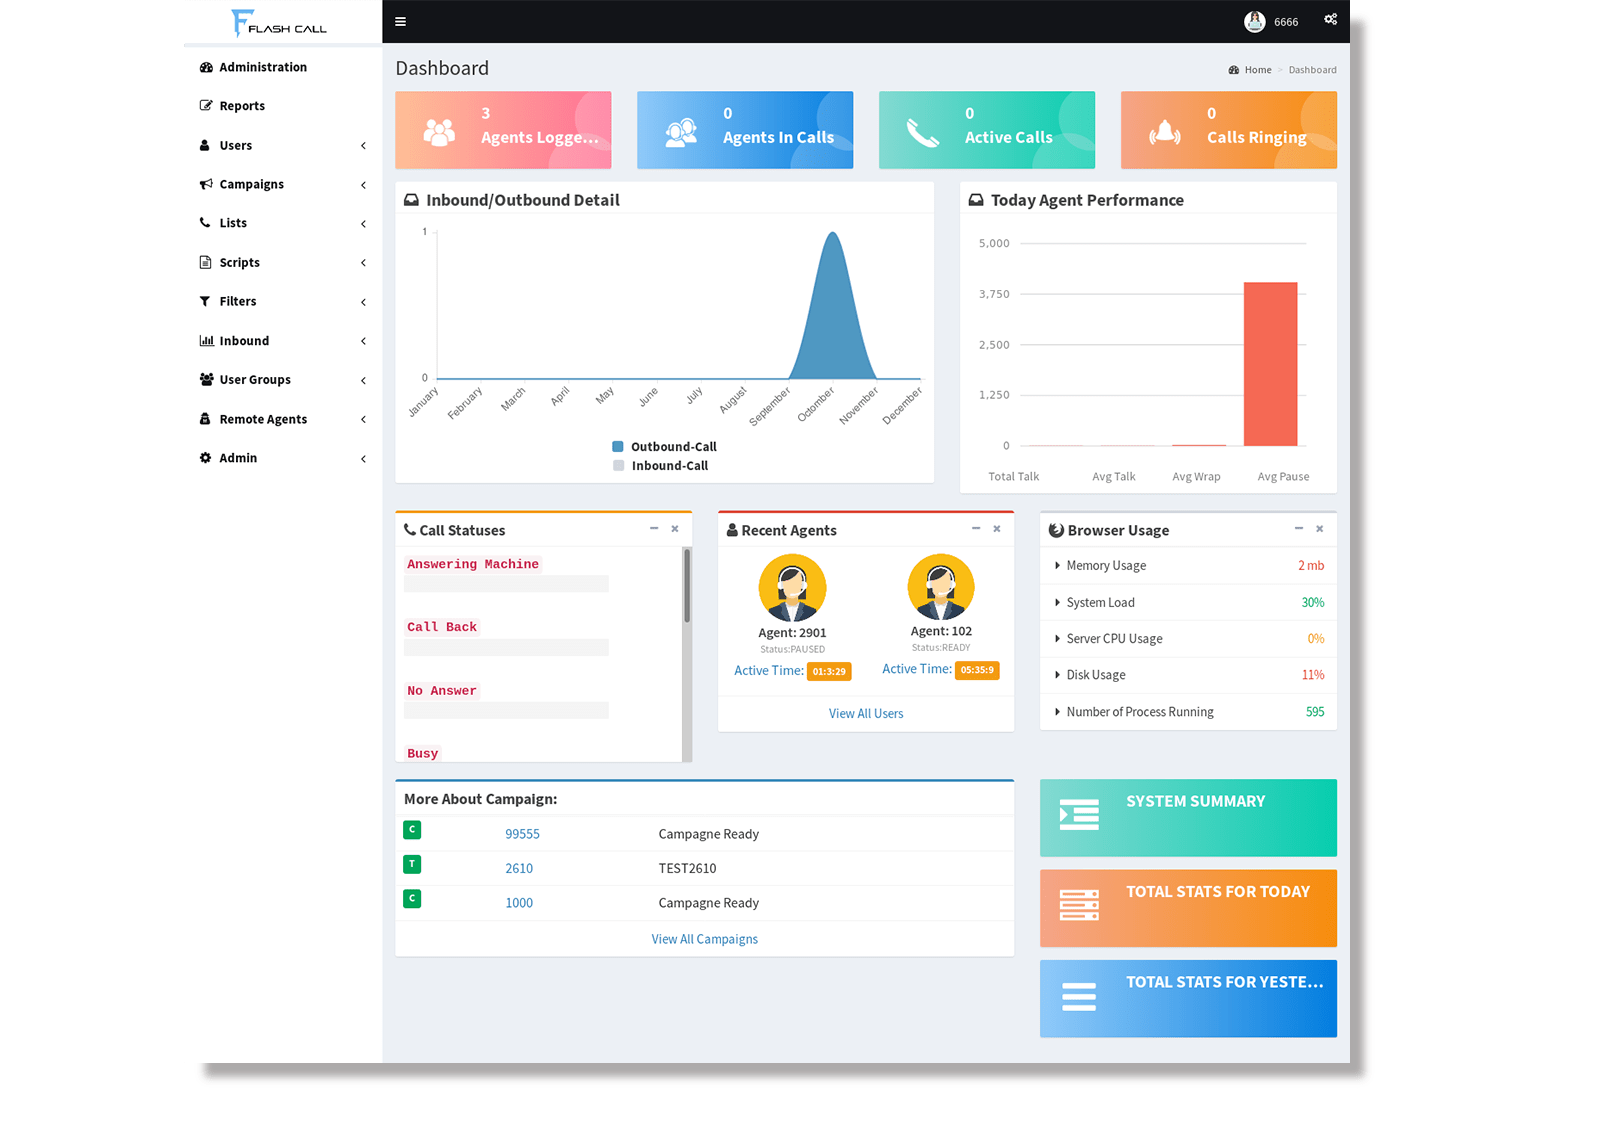Select the Campaigns megaphone icon

point(205,184)
